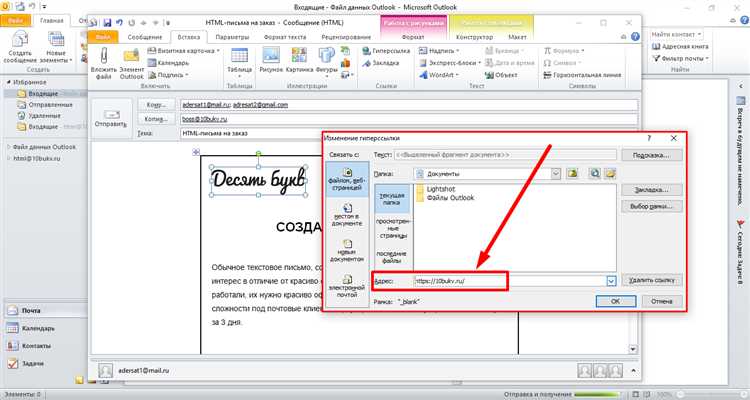750x400 pixels.
Task: Open the Надпись text box dropdown
Action: click(x=439, y=50)
